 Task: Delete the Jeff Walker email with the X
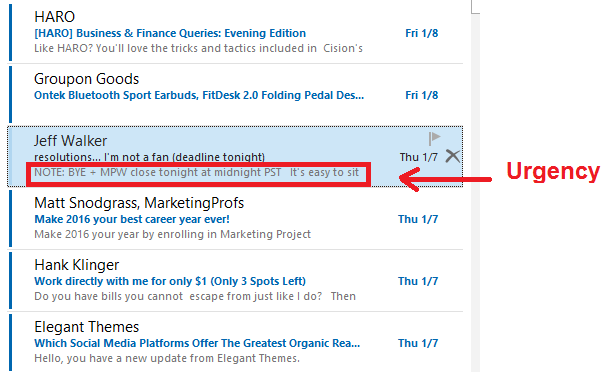coord(453,156)
